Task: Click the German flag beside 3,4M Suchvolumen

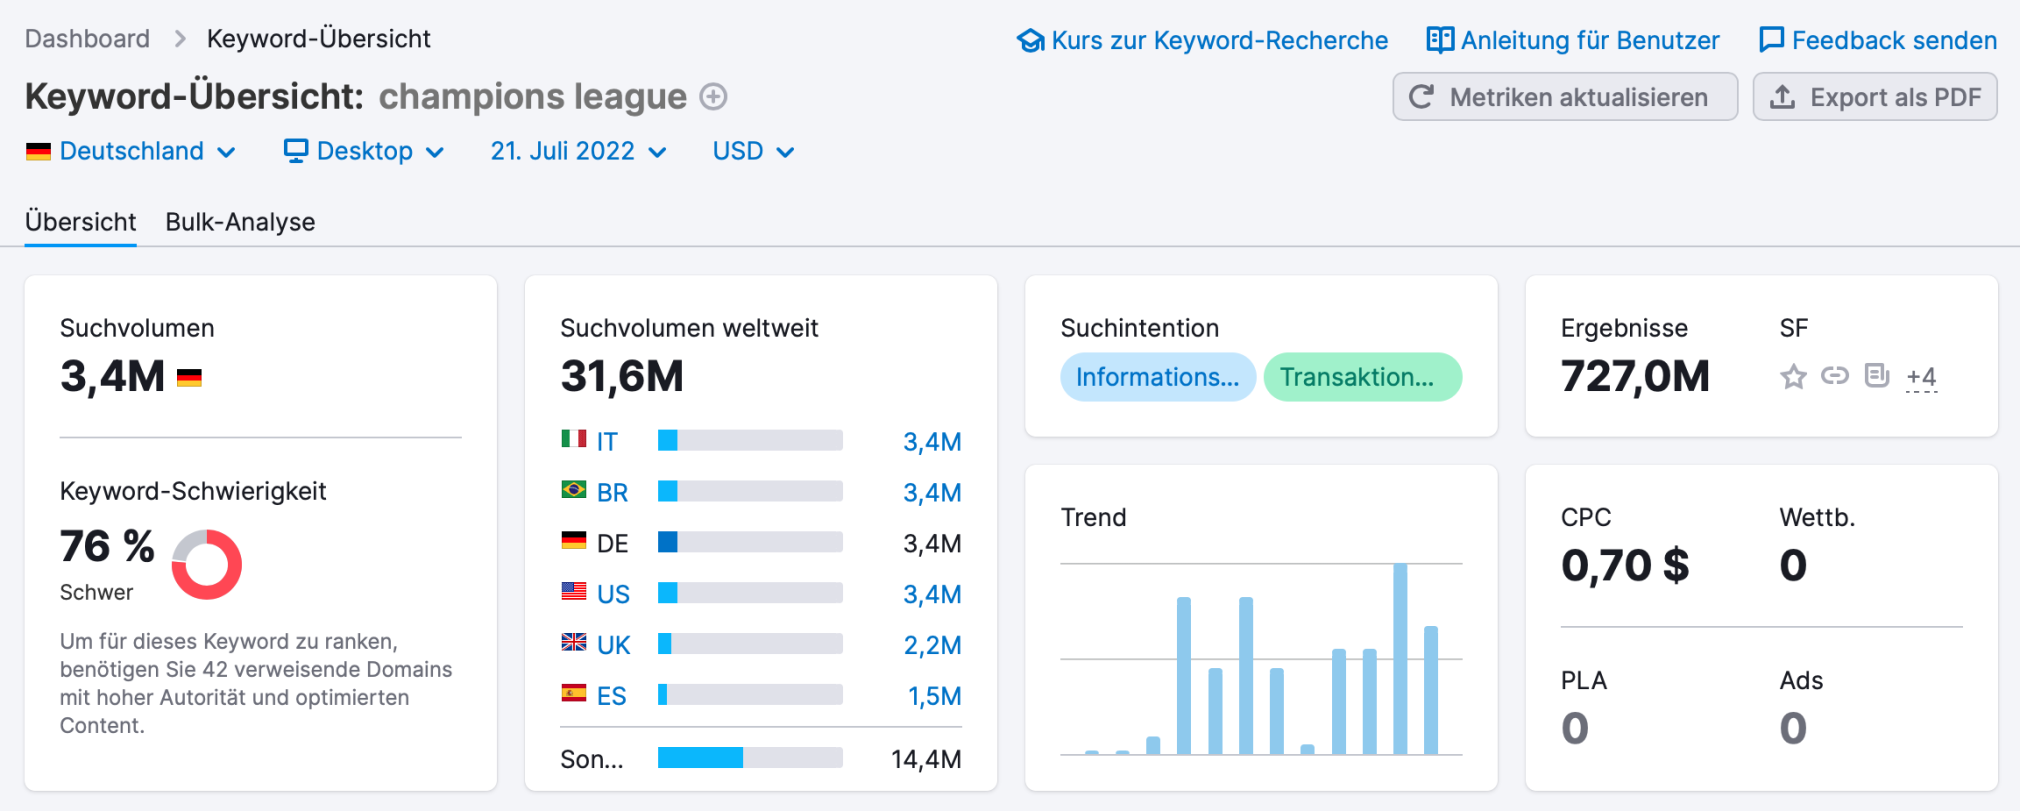Action: pos(189,378)
